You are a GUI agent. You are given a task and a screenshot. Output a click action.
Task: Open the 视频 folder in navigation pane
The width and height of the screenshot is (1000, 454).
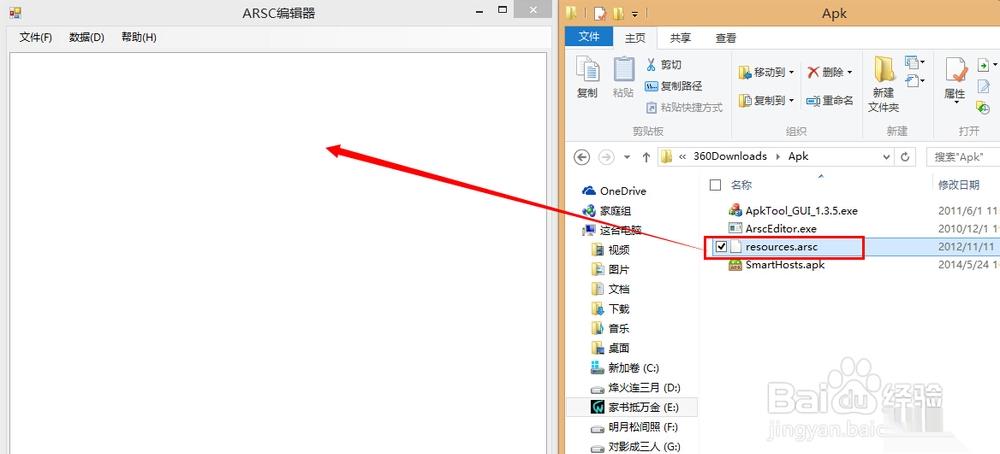click(610, 250)
